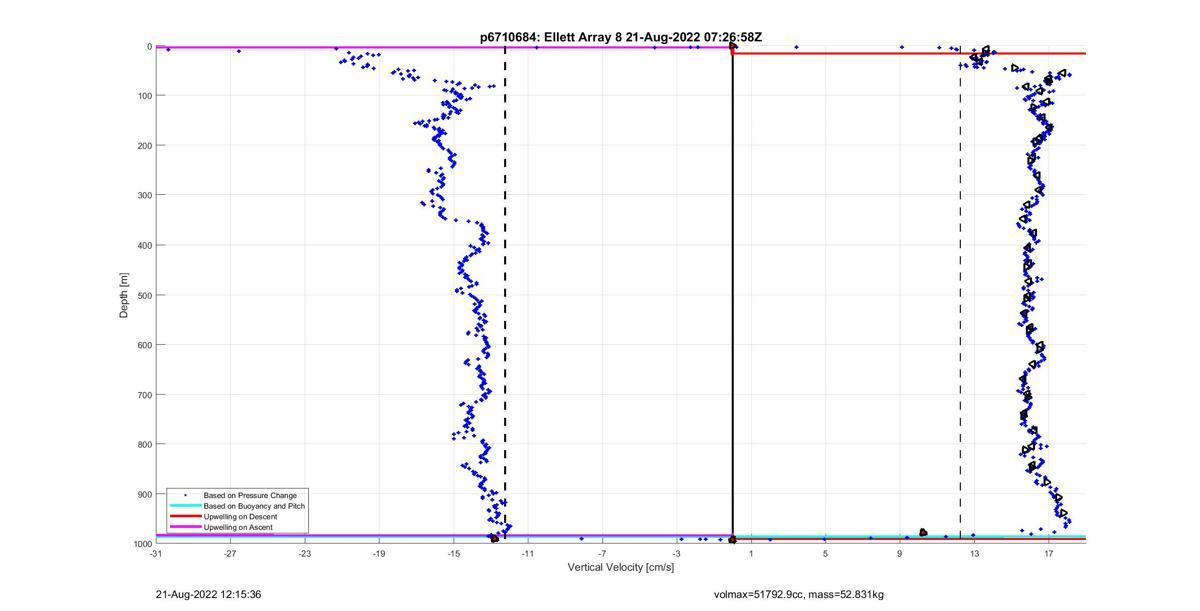Click the magenta line legend sample
Screen dimensions: 1200x611
tap(184, 527)
